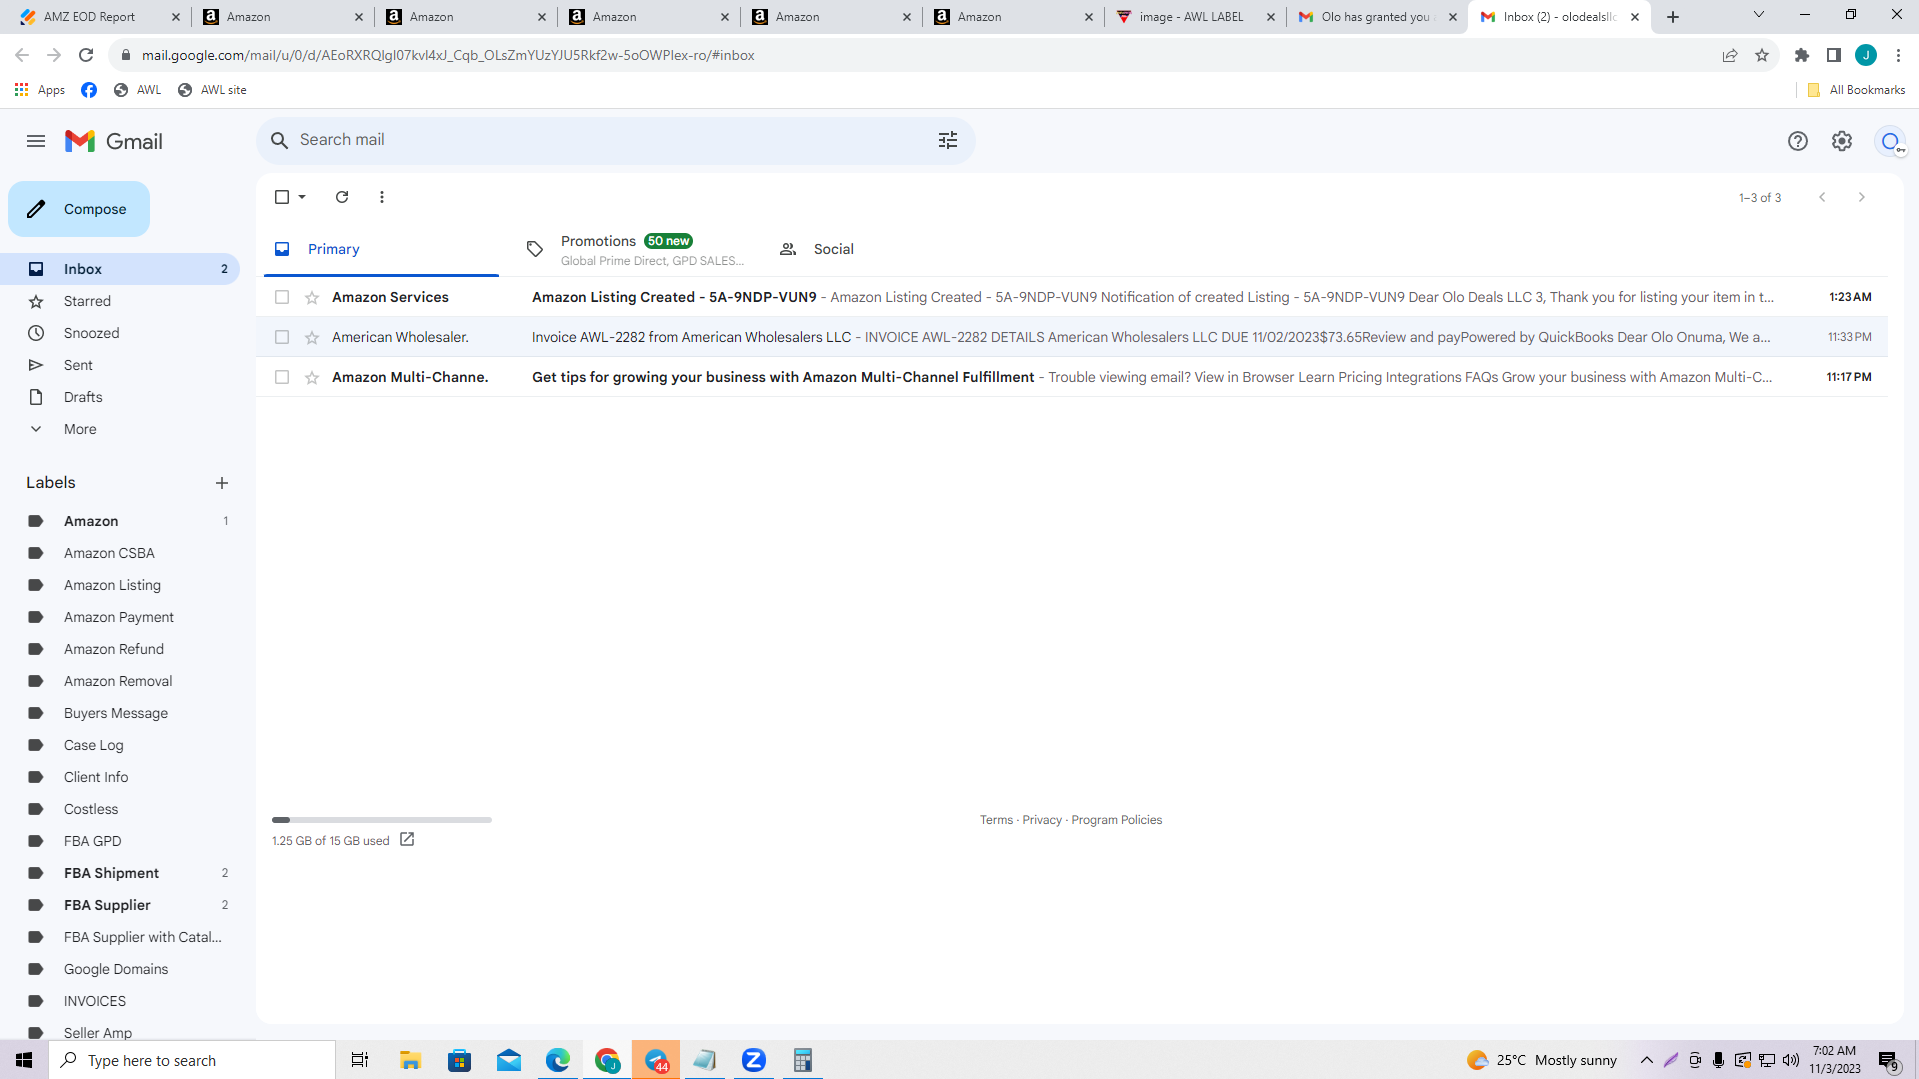Open Program Policies link
This screenshot has height=1079, width=1919.
pos(1116,820)
